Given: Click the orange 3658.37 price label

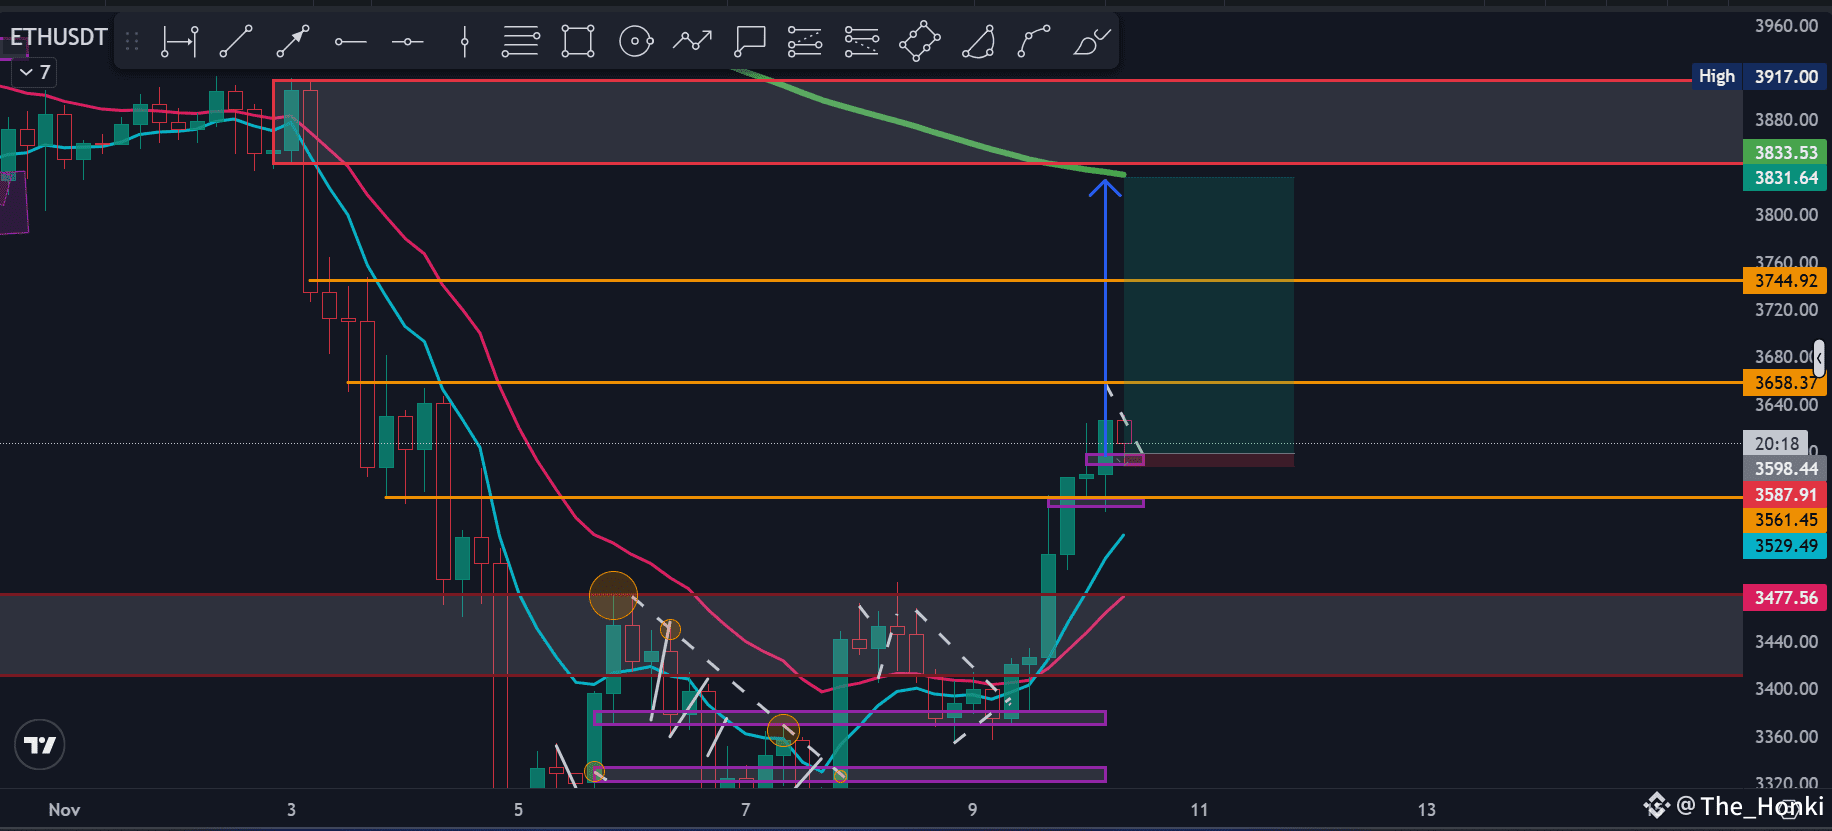Looking at the screenshot, I should 1785,383.
